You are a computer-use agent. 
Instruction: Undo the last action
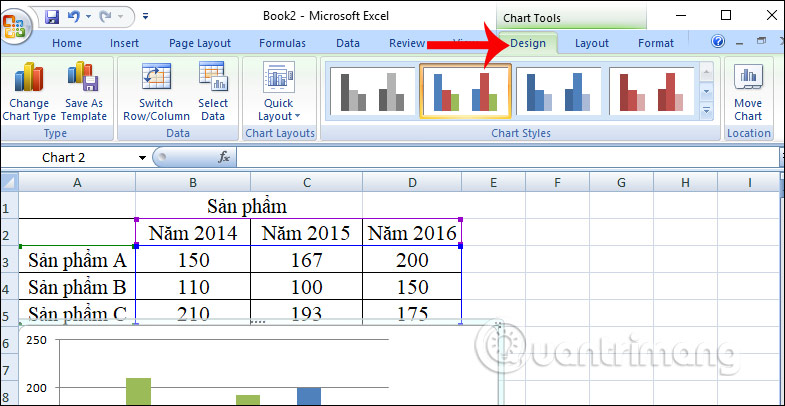click(x=74, y=17)
